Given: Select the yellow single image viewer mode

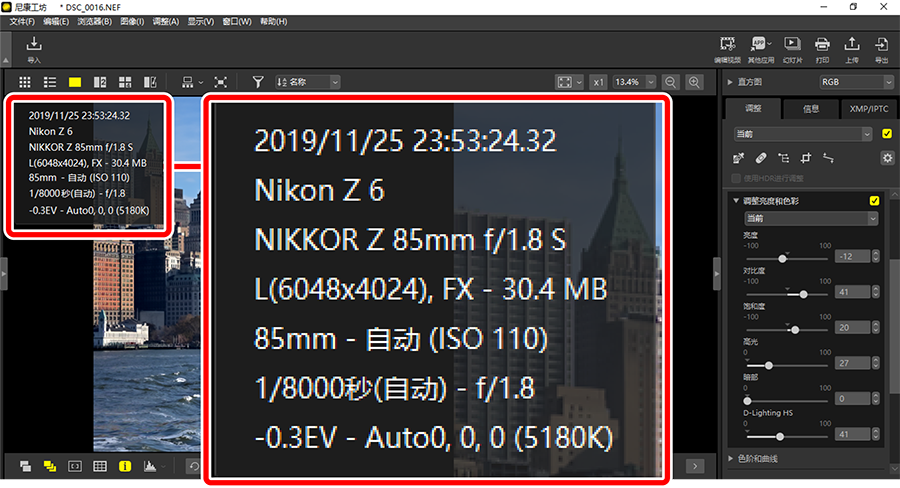Looking at the screenshot, I should [x=75, y=82].
